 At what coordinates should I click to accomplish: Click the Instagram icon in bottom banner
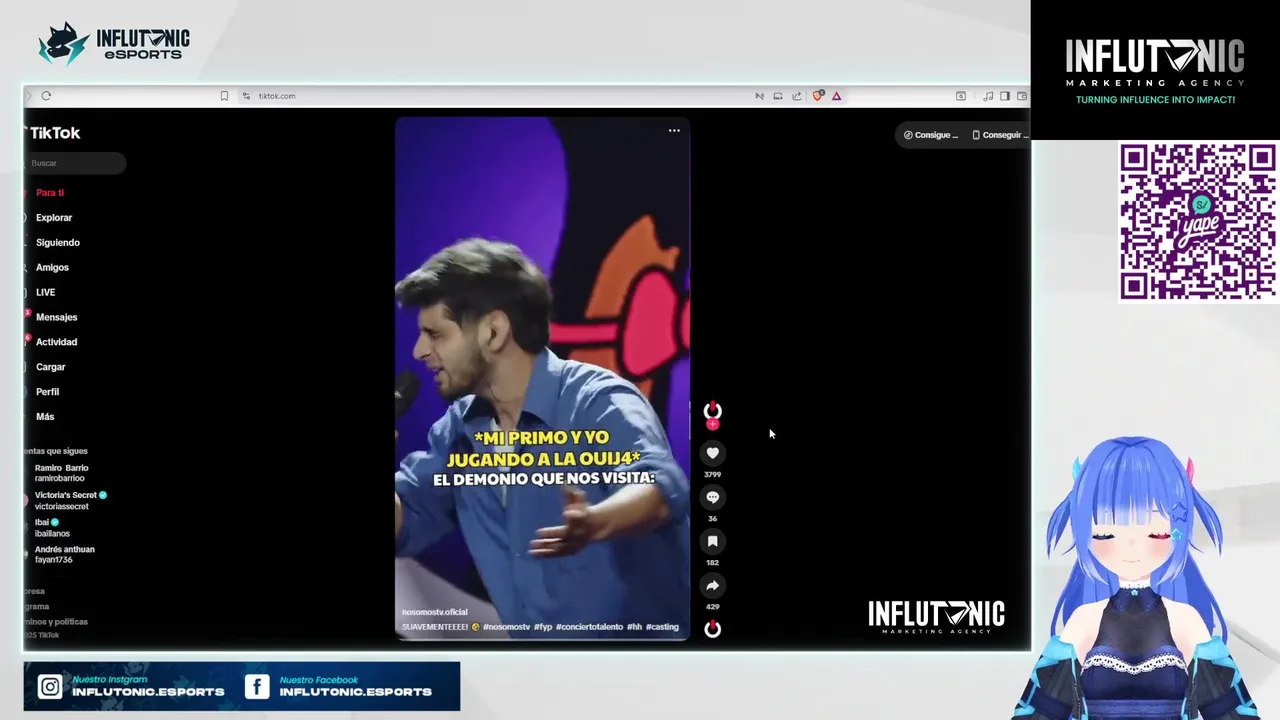click(x=50, y=687)
